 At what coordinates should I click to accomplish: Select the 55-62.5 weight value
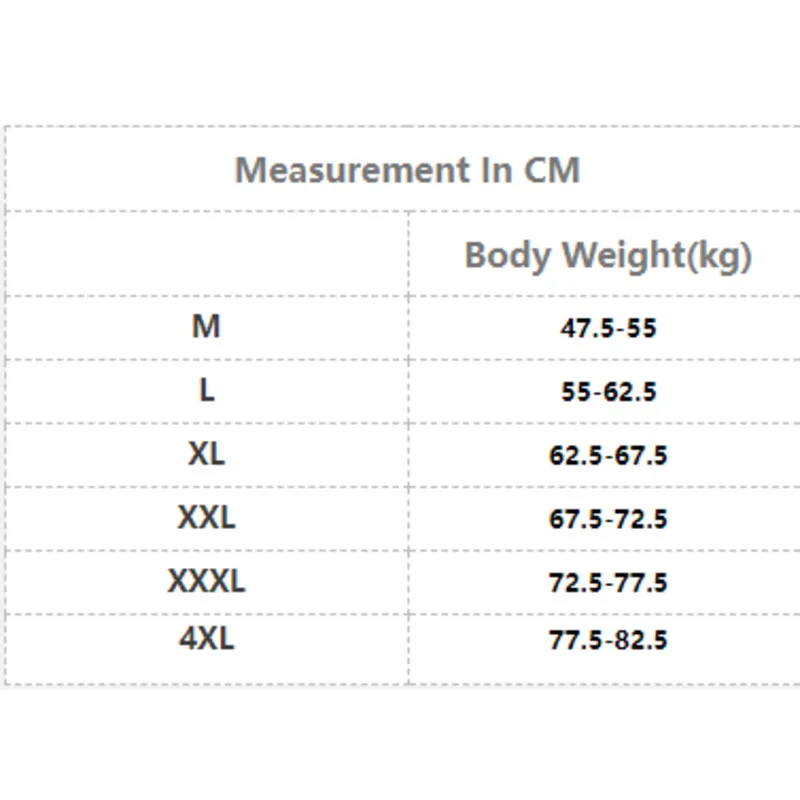pos(608,392)
